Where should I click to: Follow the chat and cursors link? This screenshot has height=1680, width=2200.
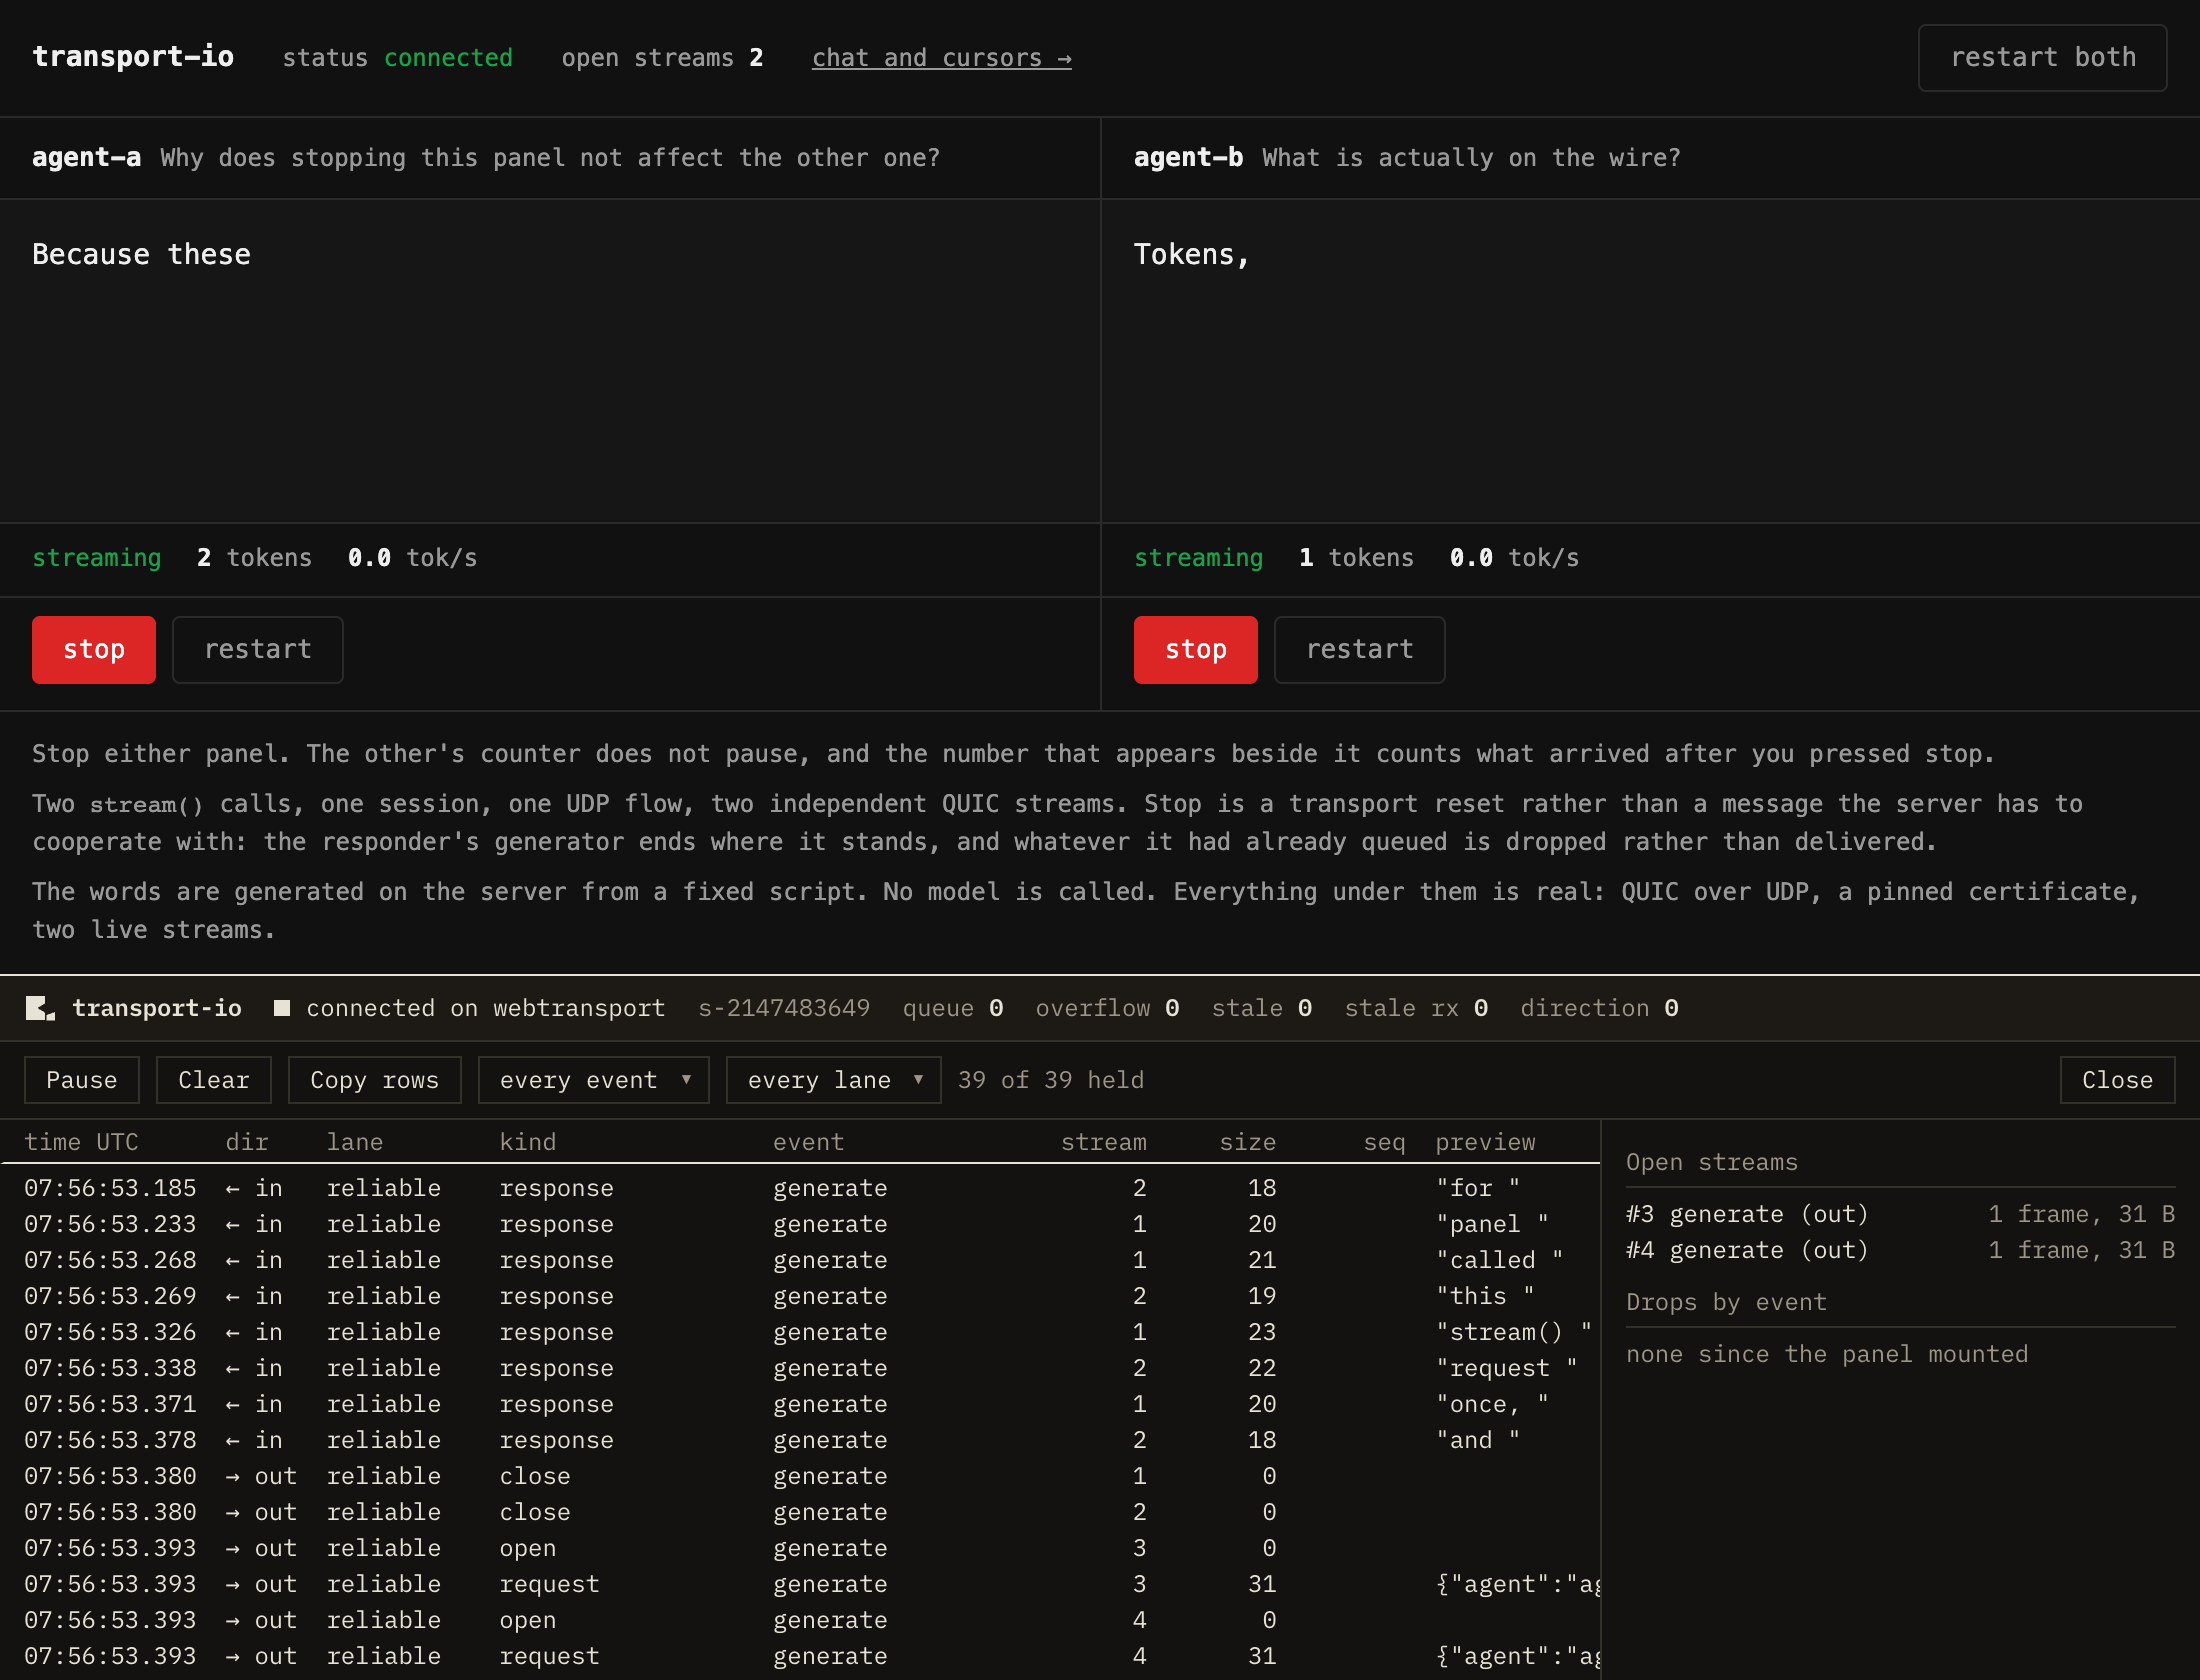click(x=942, y=58)
